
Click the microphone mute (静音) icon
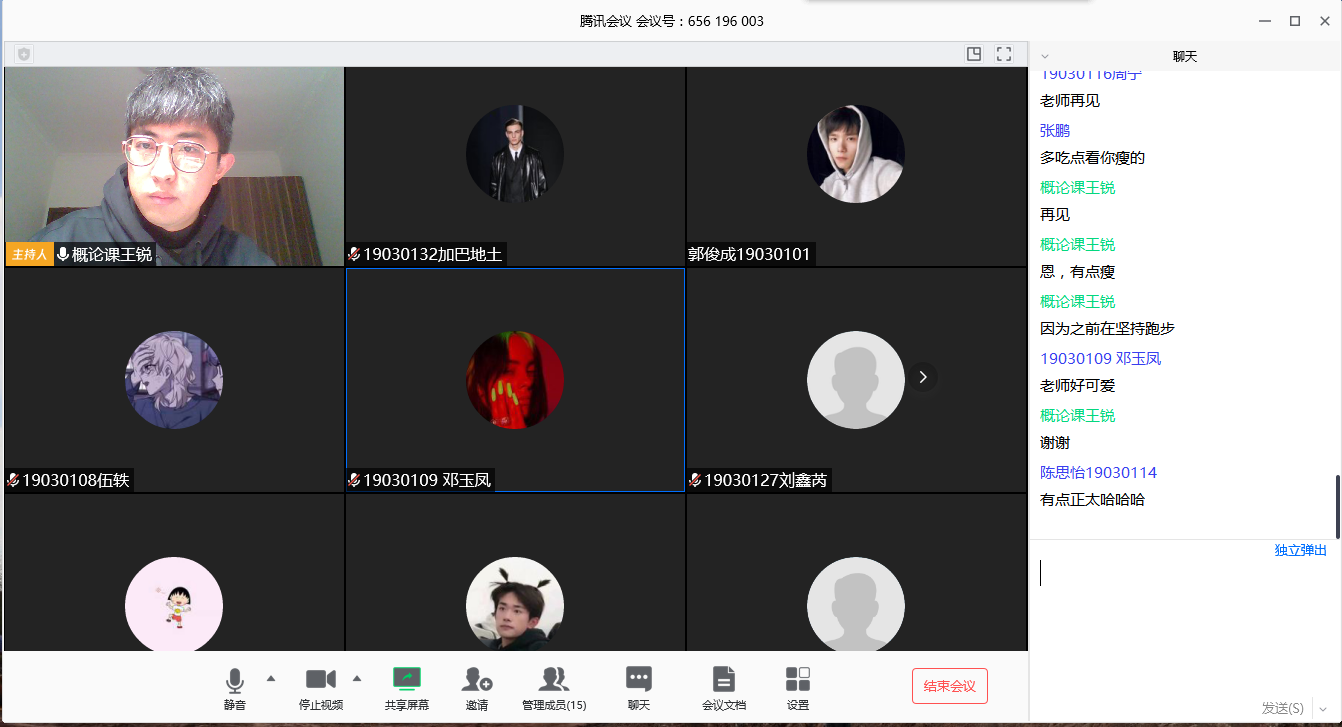235,681
